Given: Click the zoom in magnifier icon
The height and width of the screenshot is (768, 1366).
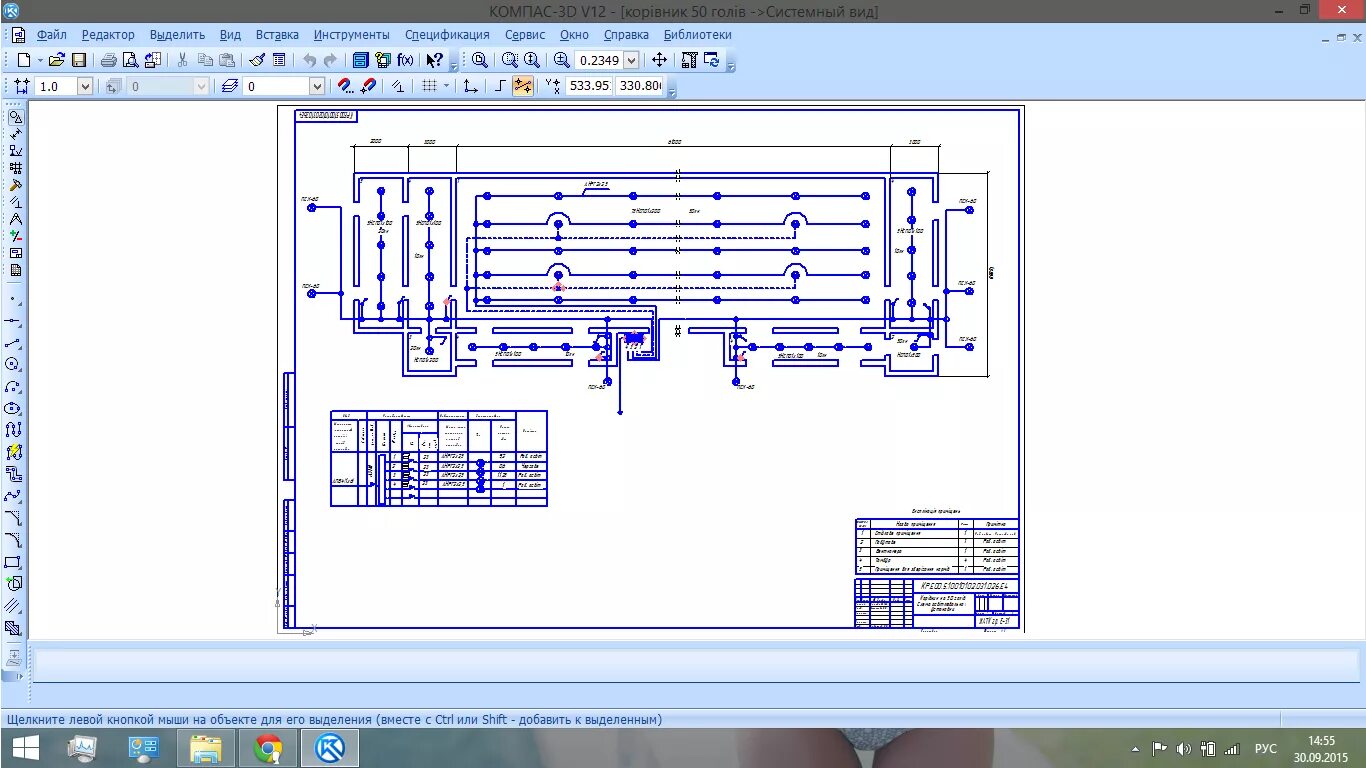Looking at the screenshot, I should pos(563,60).
